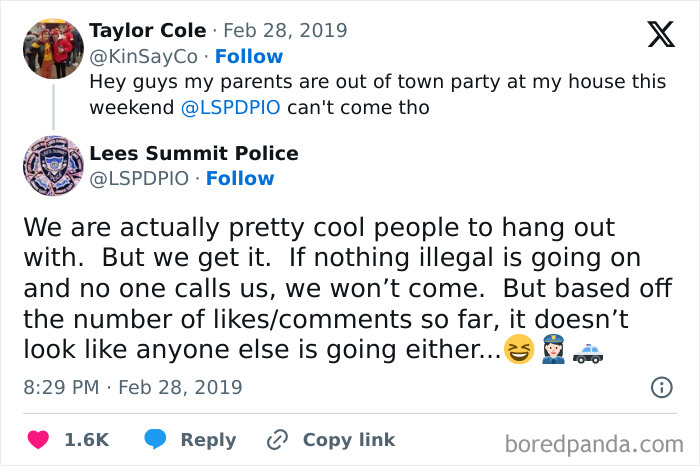The height and width of the screenshot is (466, 700).
Task: Click the X logo icon
Action: click(x=661, y=34)
